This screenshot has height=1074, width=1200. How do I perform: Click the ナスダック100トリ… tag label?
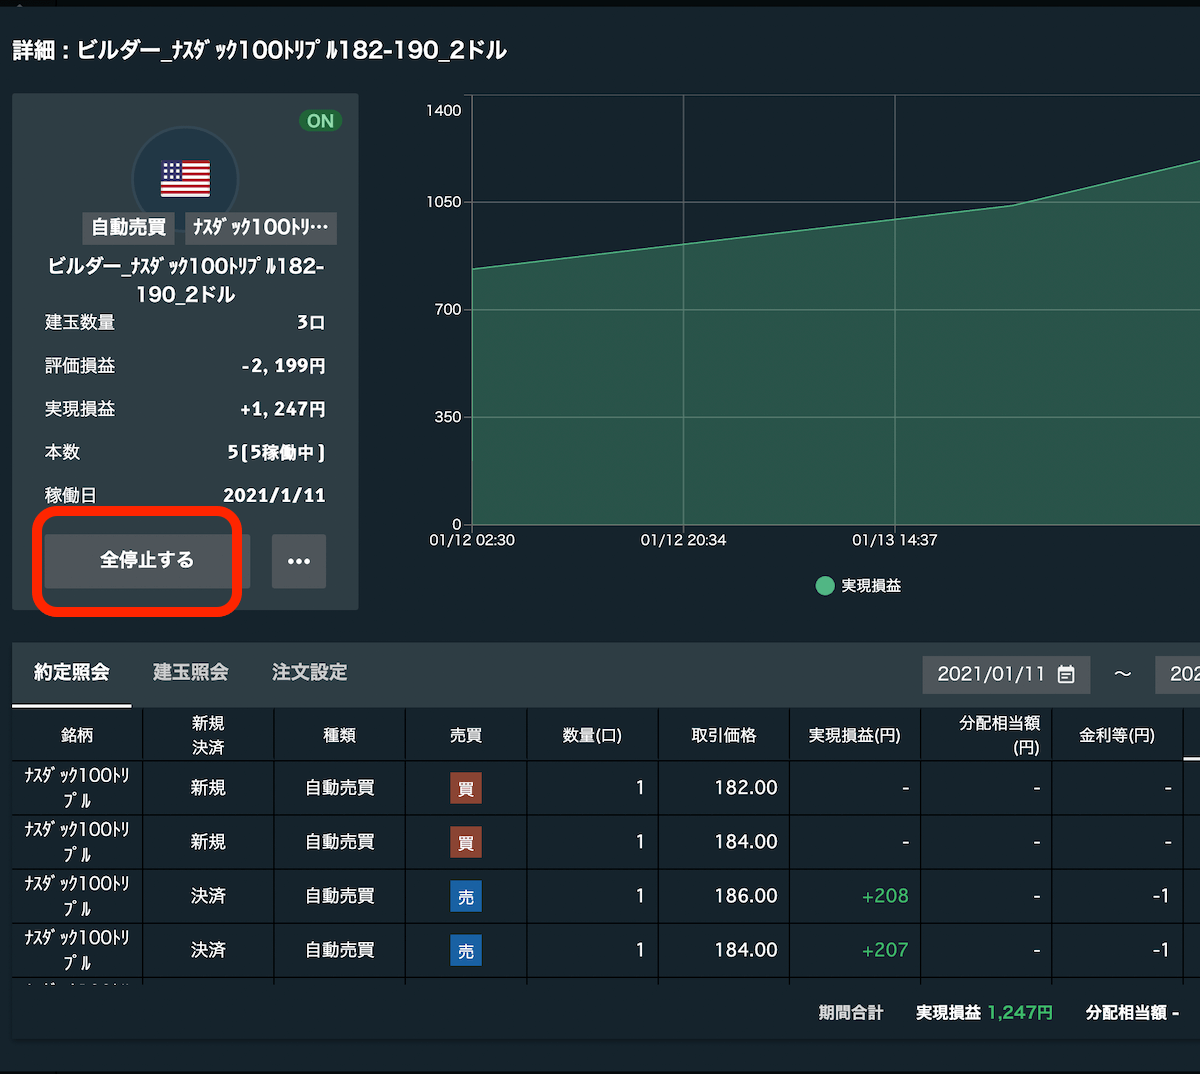tap(261, 228)
